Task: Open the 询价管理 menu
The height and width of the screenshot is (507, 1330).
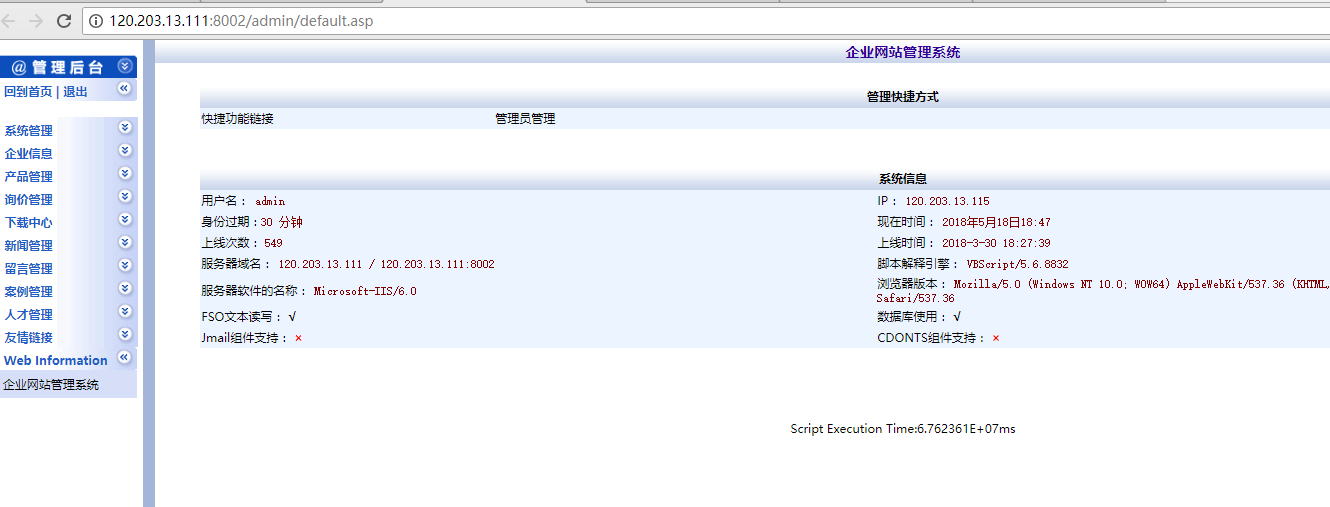Action: point(29,200)
